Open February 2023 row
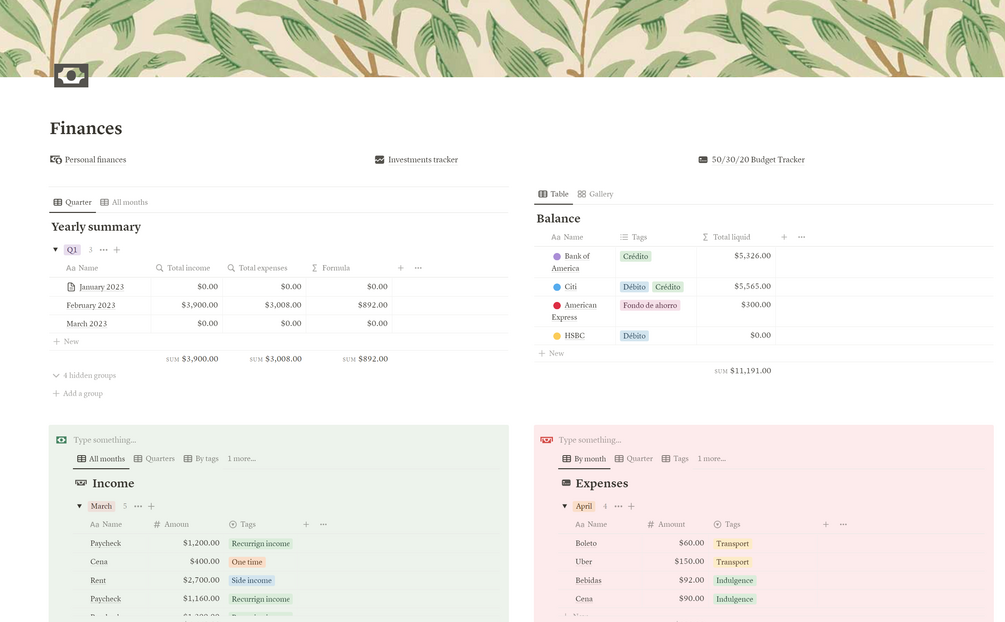The image size is (1005, 622). click(90, 305)
